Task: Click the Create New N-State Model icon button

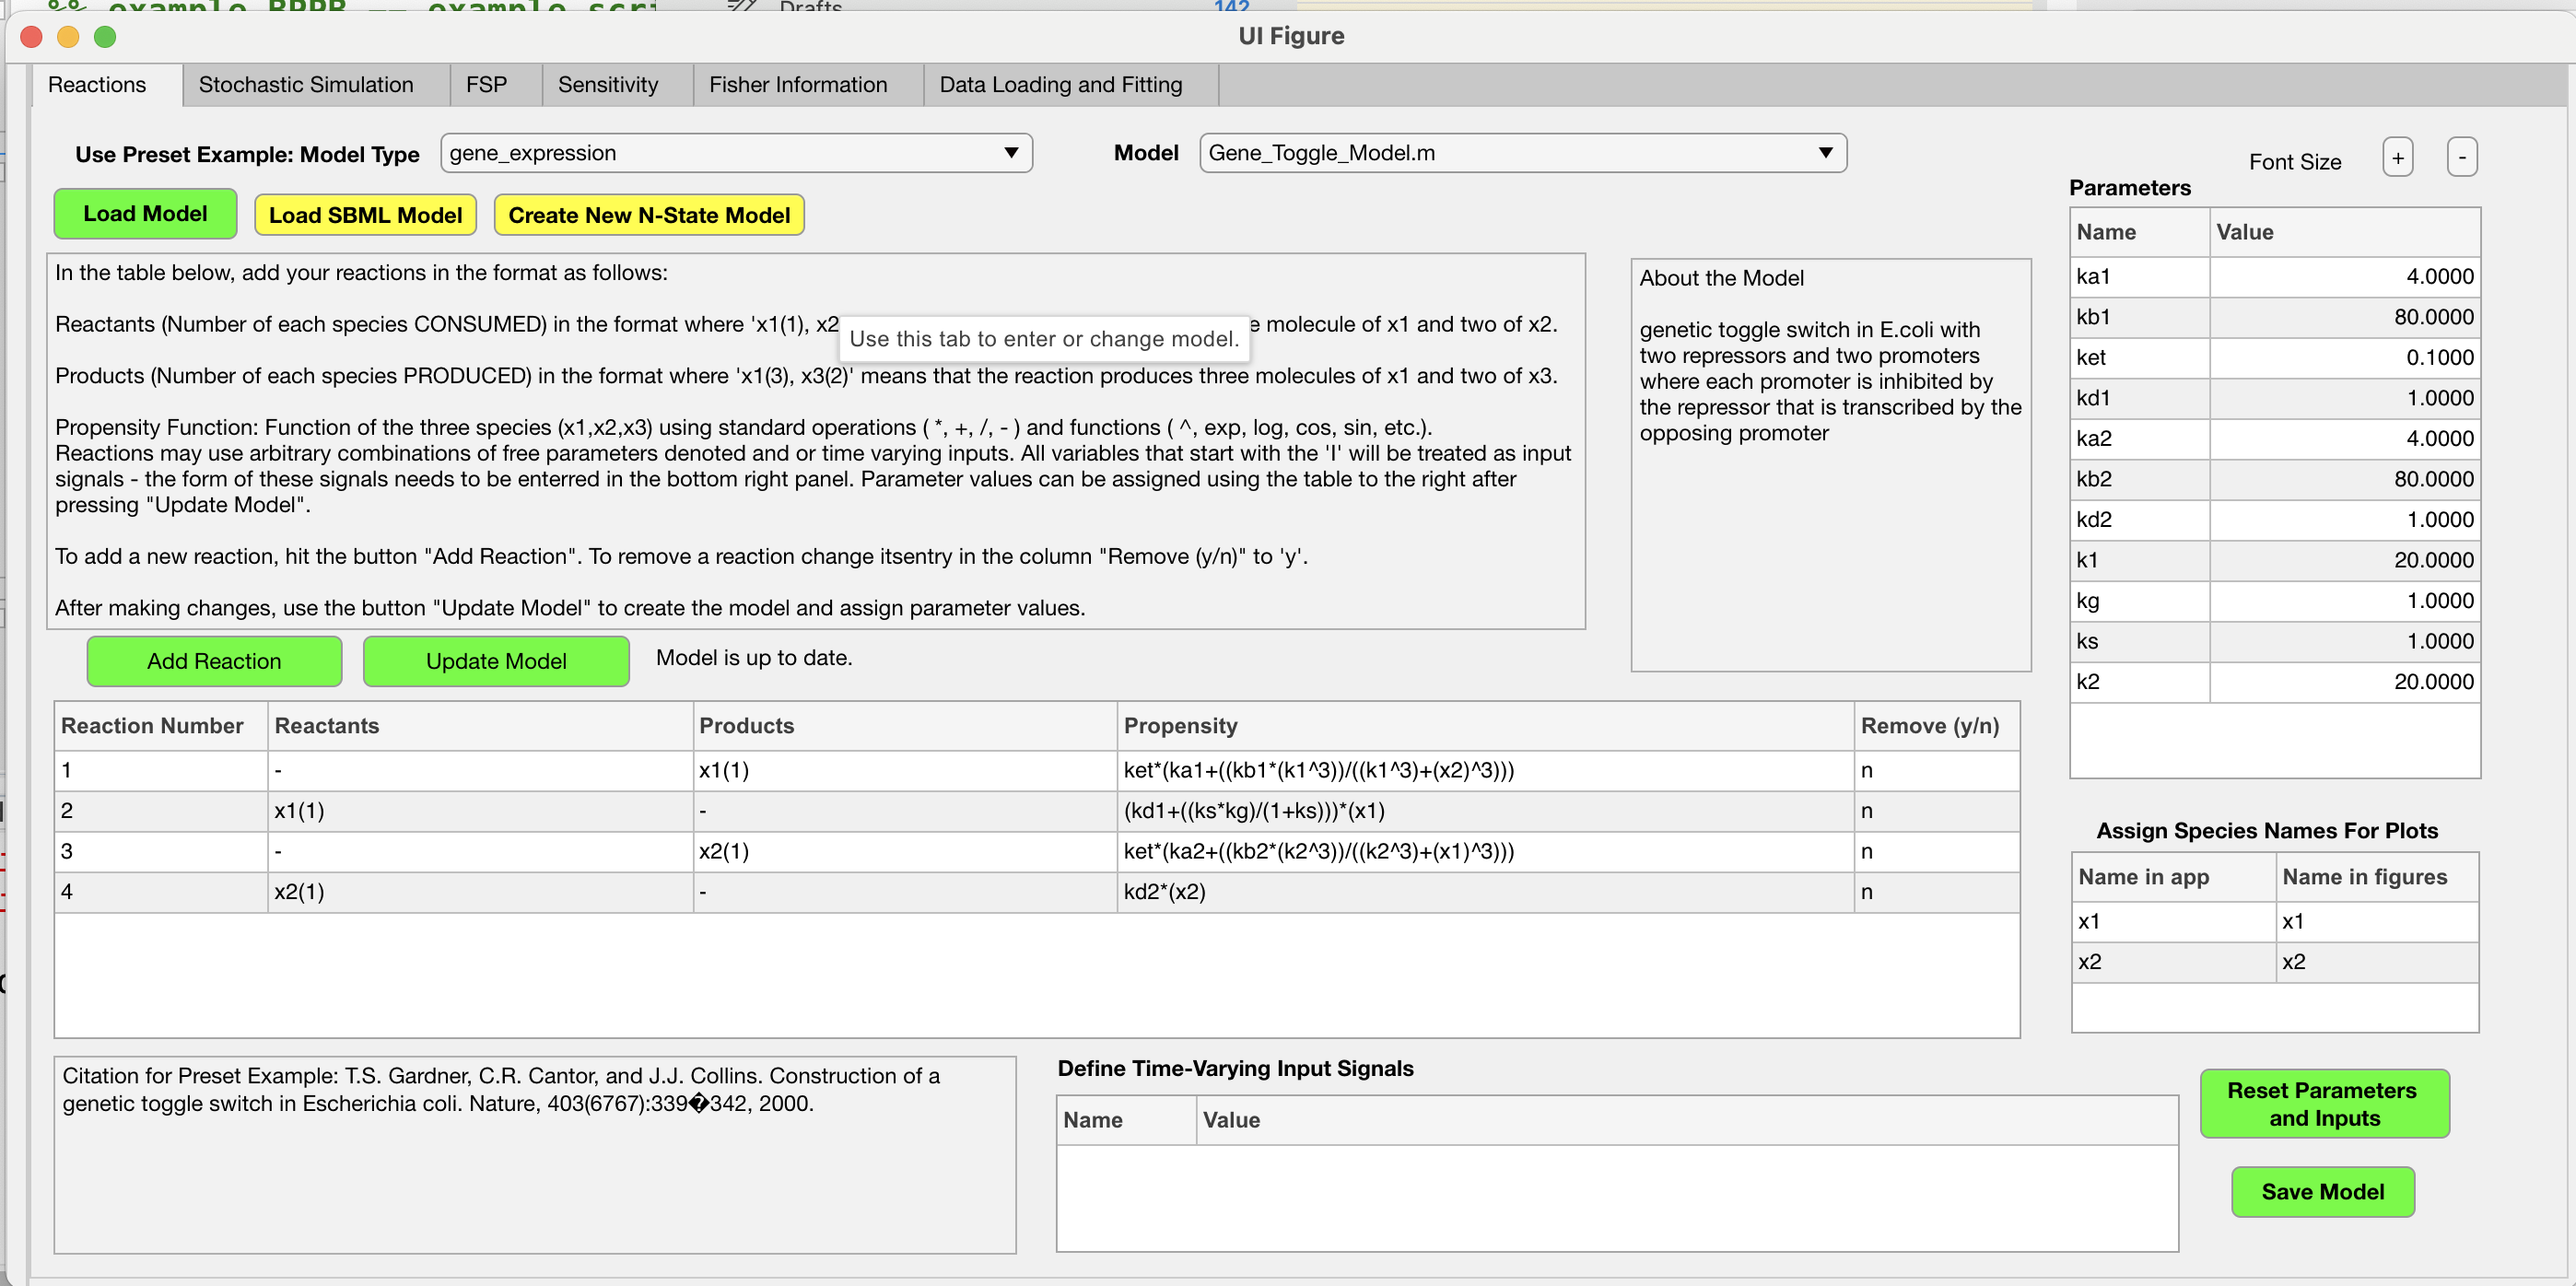Action: coord(648,216)
